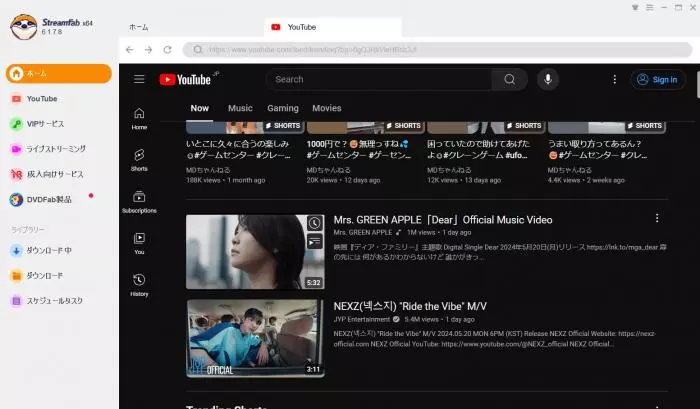Click the YouTube Search field
The image size is (700, 409).
pos(379,79)
